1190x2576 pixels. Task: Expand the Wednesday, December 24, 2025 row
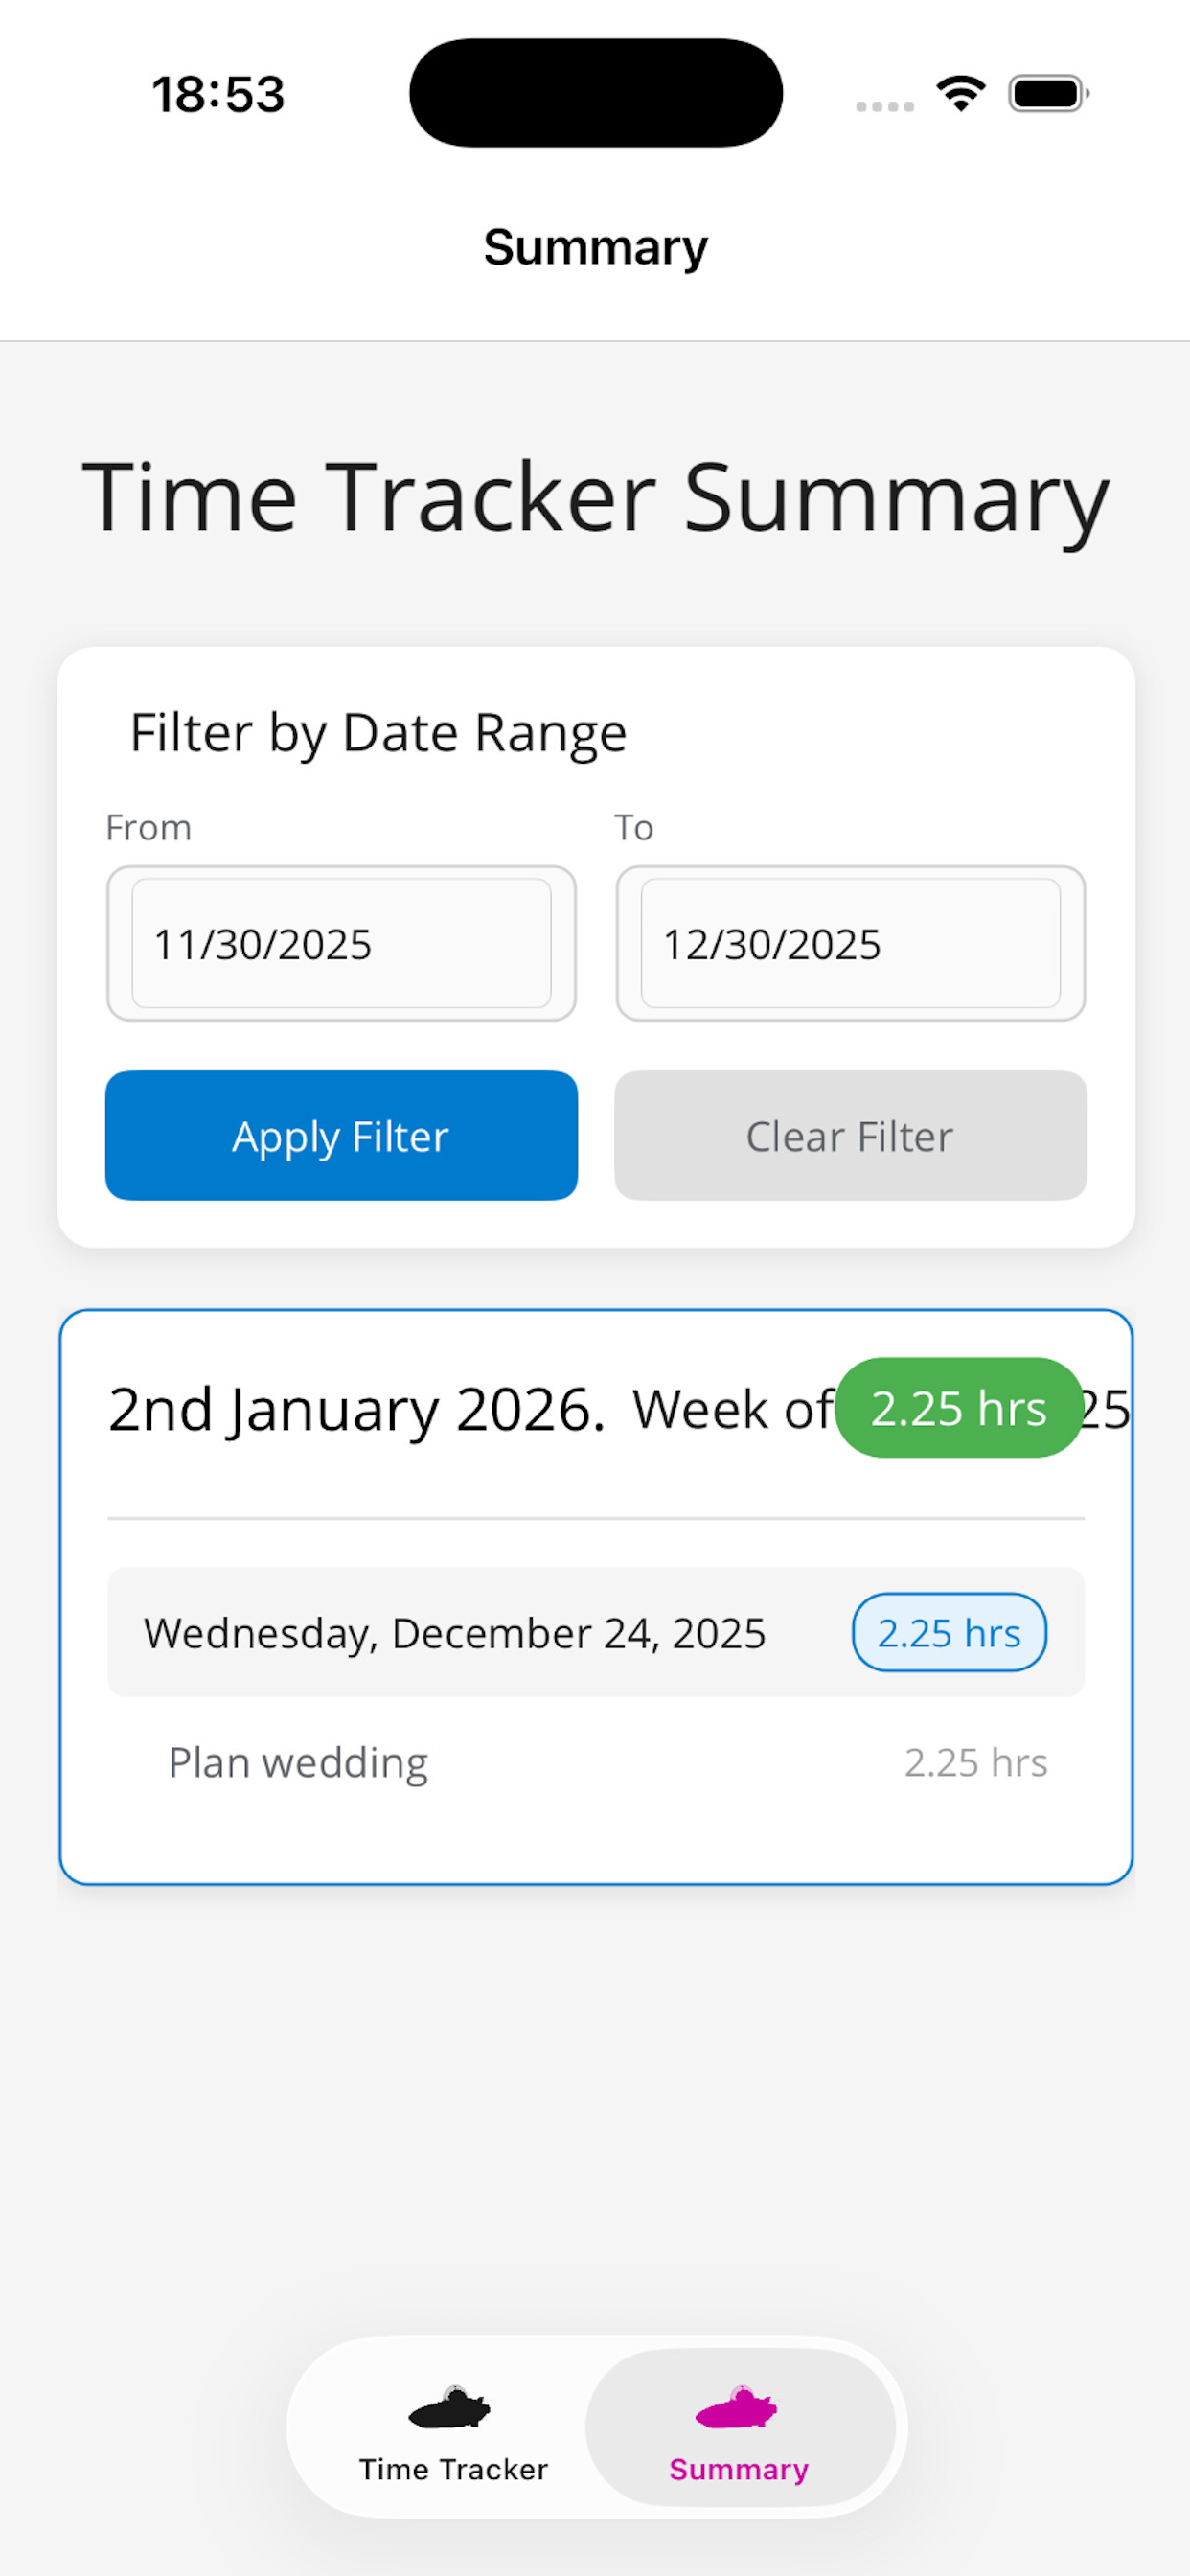click(x=596, y=1632)
